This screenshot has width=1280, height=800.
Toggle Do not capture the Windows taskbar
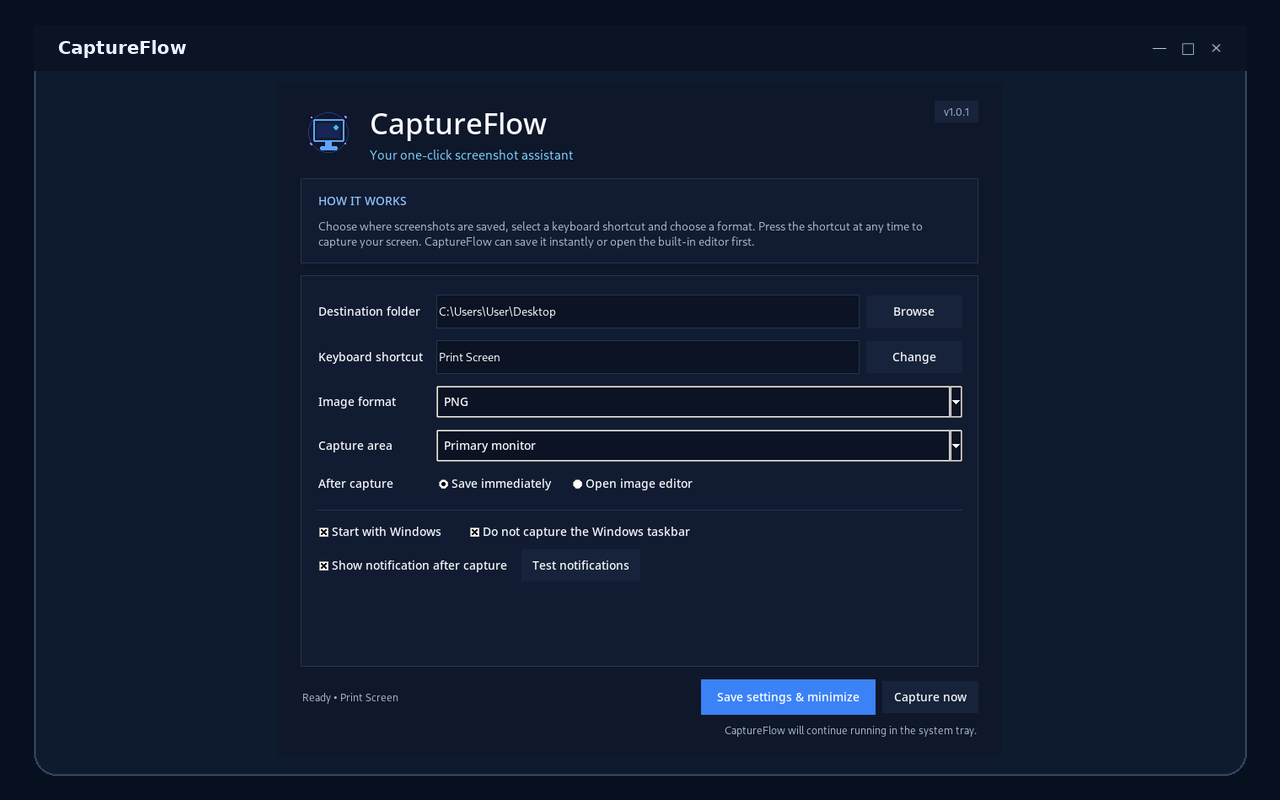click(x=580, y=532)
